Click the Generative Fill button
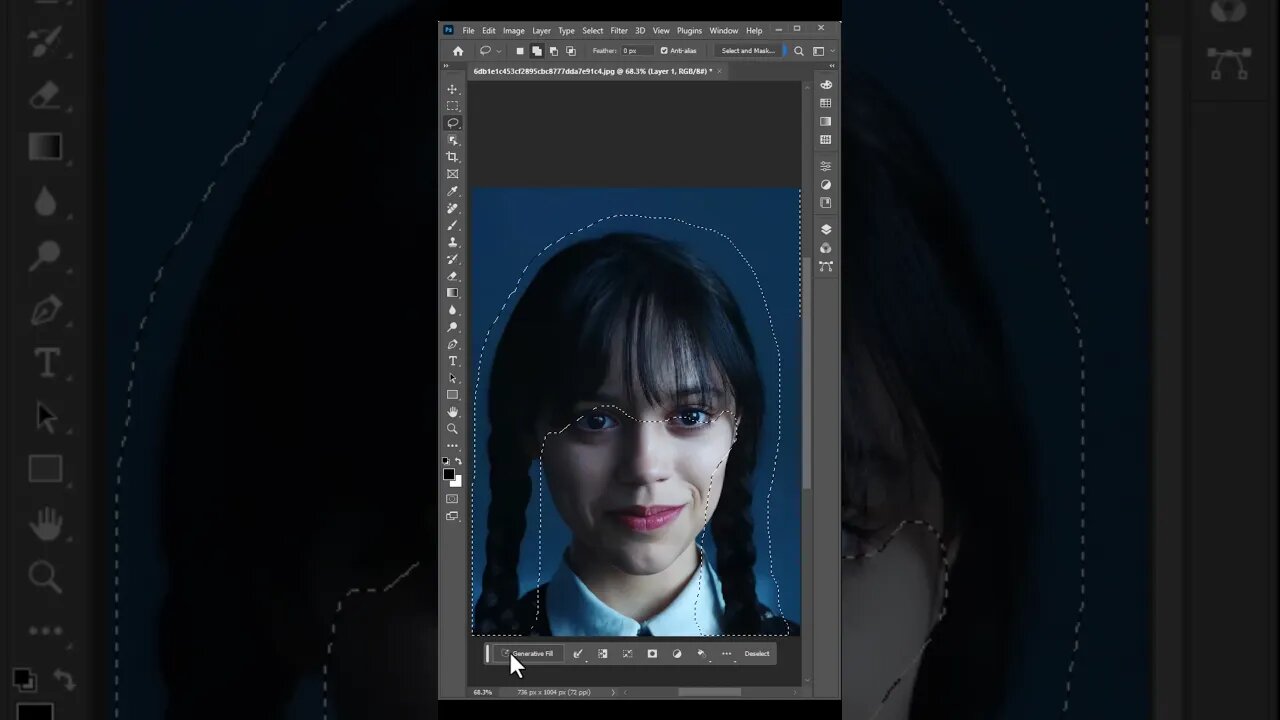This screenshot has height=720, width=1280. click(x=527, y=654)
